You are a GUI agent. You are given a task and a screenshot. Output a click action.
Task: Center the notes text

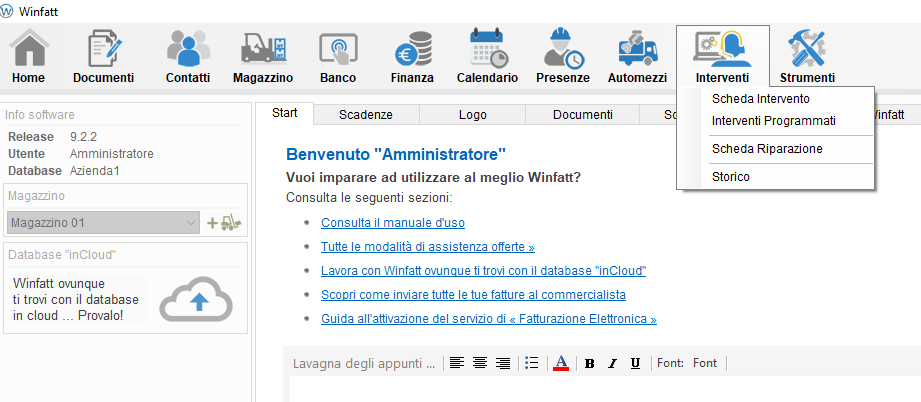click(480, 363)
